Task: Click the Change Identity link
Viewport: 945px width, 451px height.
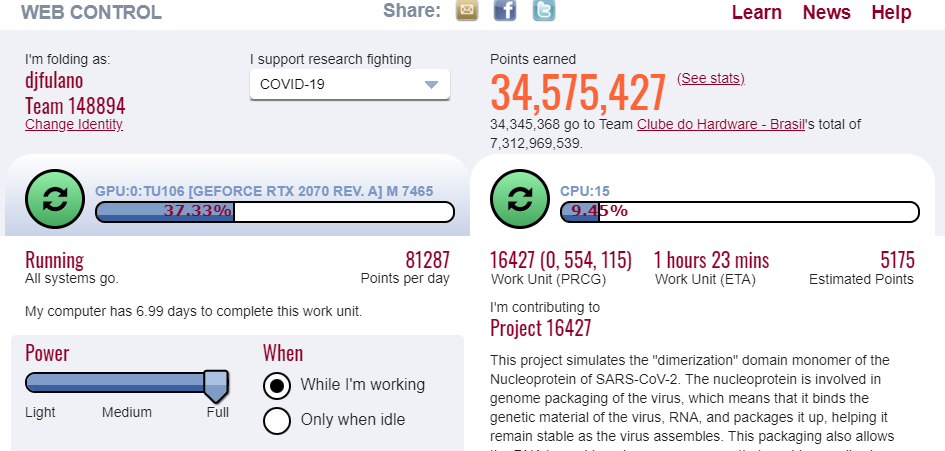Action: (74, 124)
